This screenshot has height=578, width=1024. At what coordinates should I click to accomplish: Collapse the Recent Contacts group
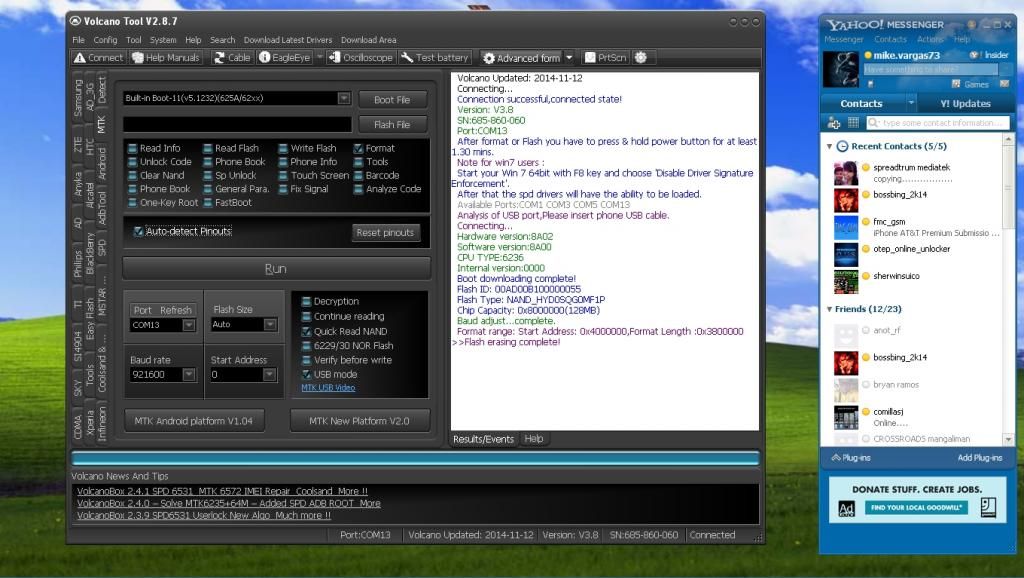(829, 146)
